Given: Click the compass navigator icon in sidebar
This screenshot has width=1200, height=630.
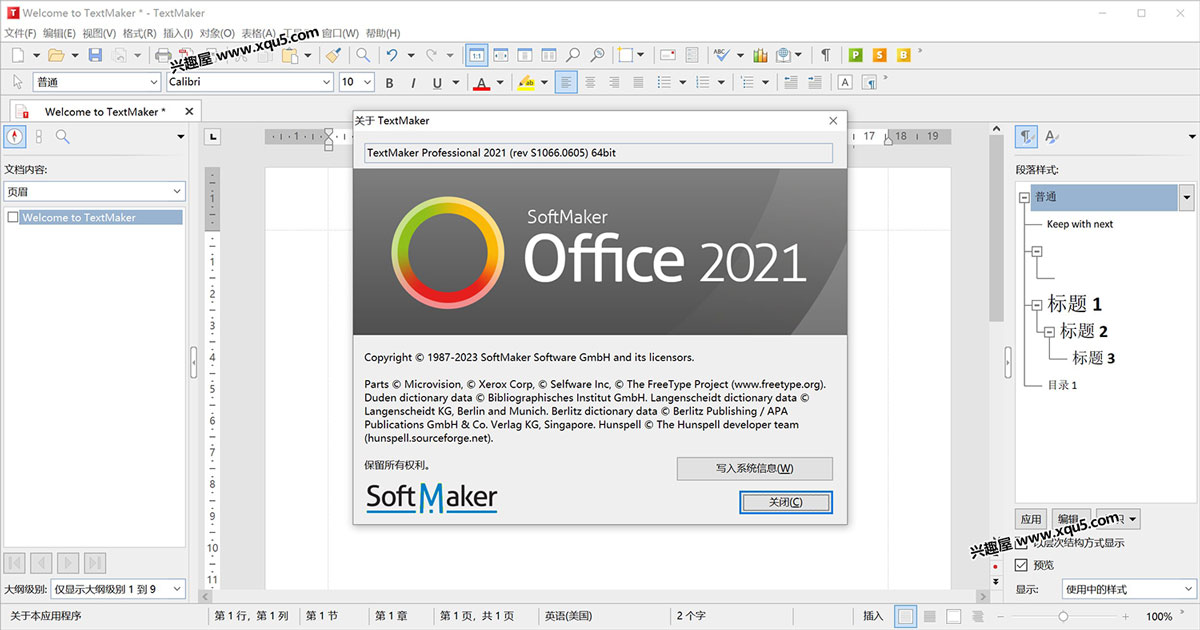Looking at the screenshot, I should point(15,137).
